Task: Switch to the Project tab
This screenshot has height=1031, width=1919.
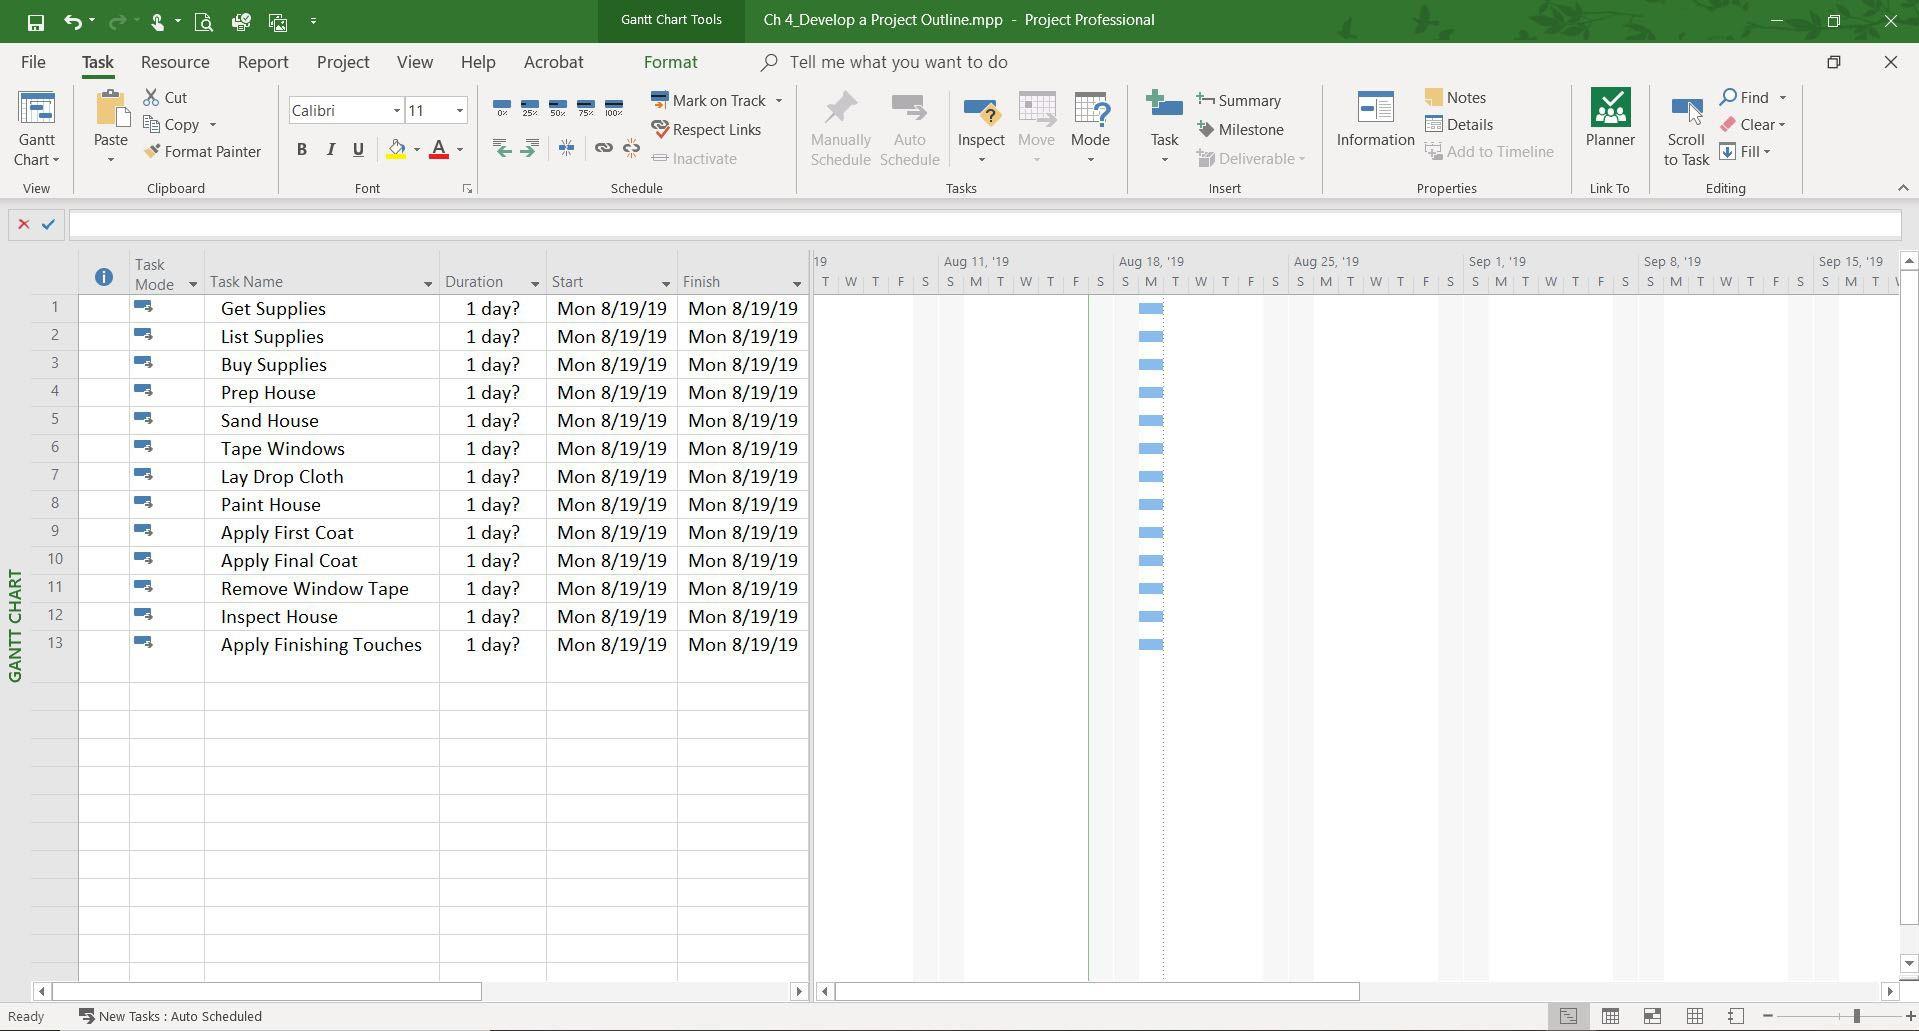Action: [x=343, y=62]
